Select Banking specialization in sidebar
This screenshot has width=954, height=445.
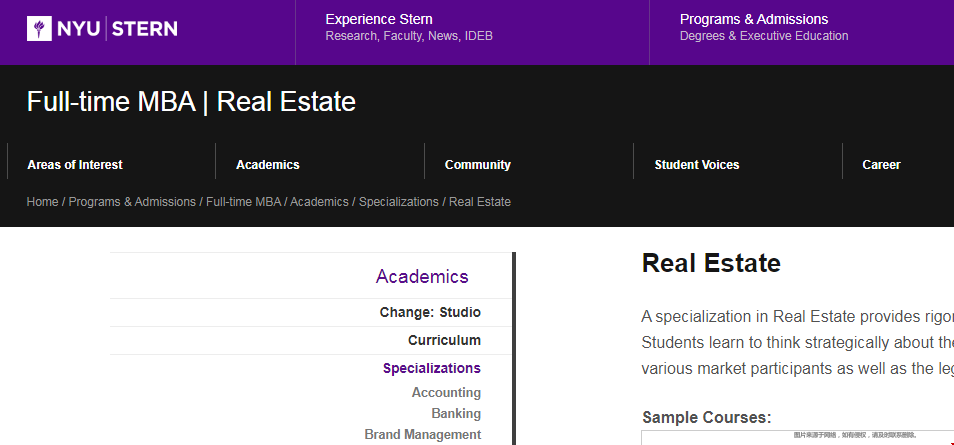456,413
